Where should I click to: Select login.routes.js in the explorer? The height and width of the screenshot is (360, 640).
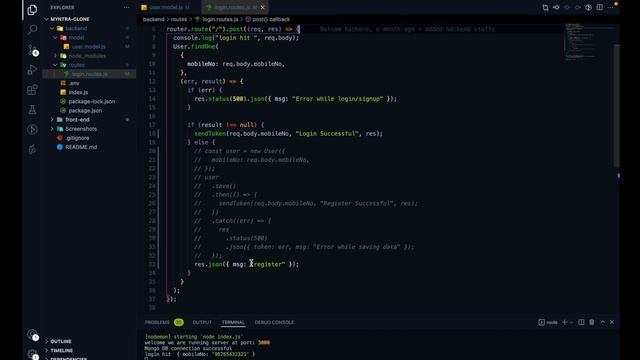89,74
